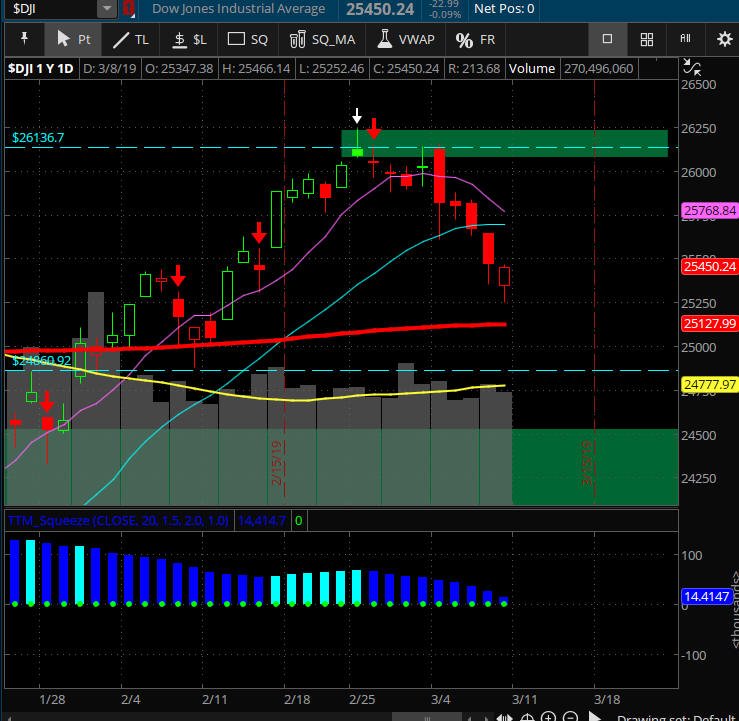This screenshot has height=721, width=739.
Task: Click the 3/11 date label on time axis
Action: [525, 699]
